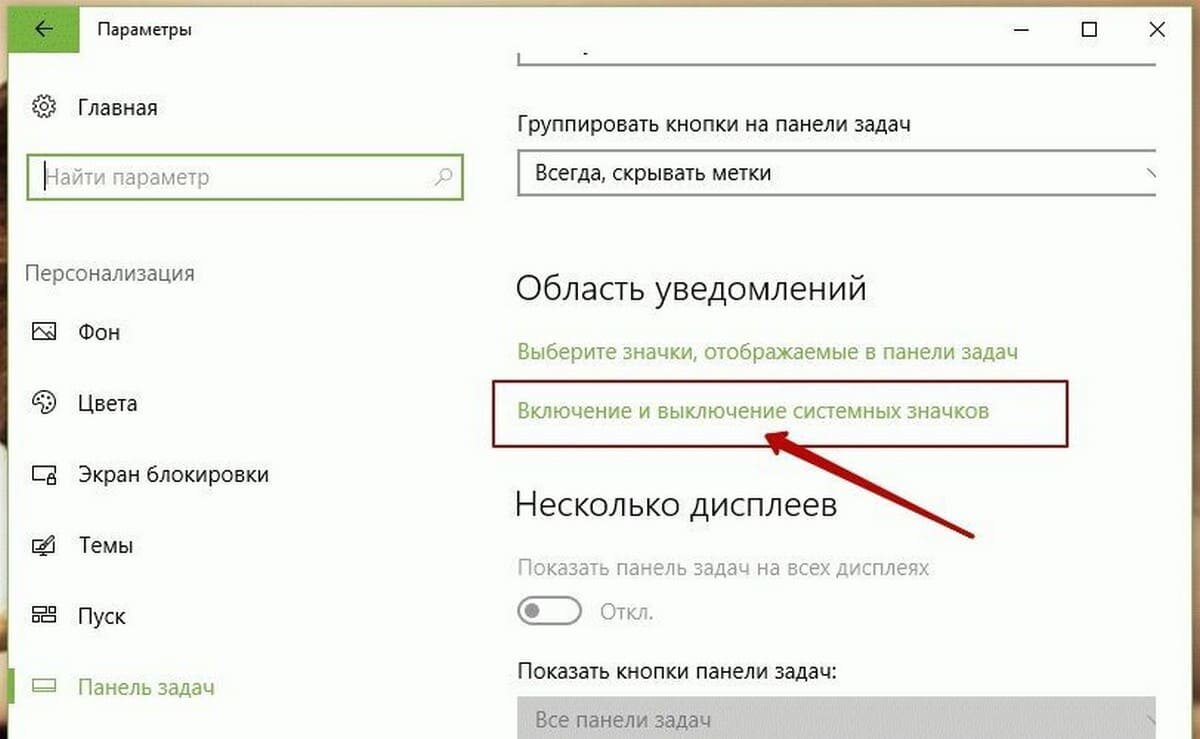Click the back arrow icon
Image resolution: width=1200 pixels, height=739 pixels.
click(42, 29)
